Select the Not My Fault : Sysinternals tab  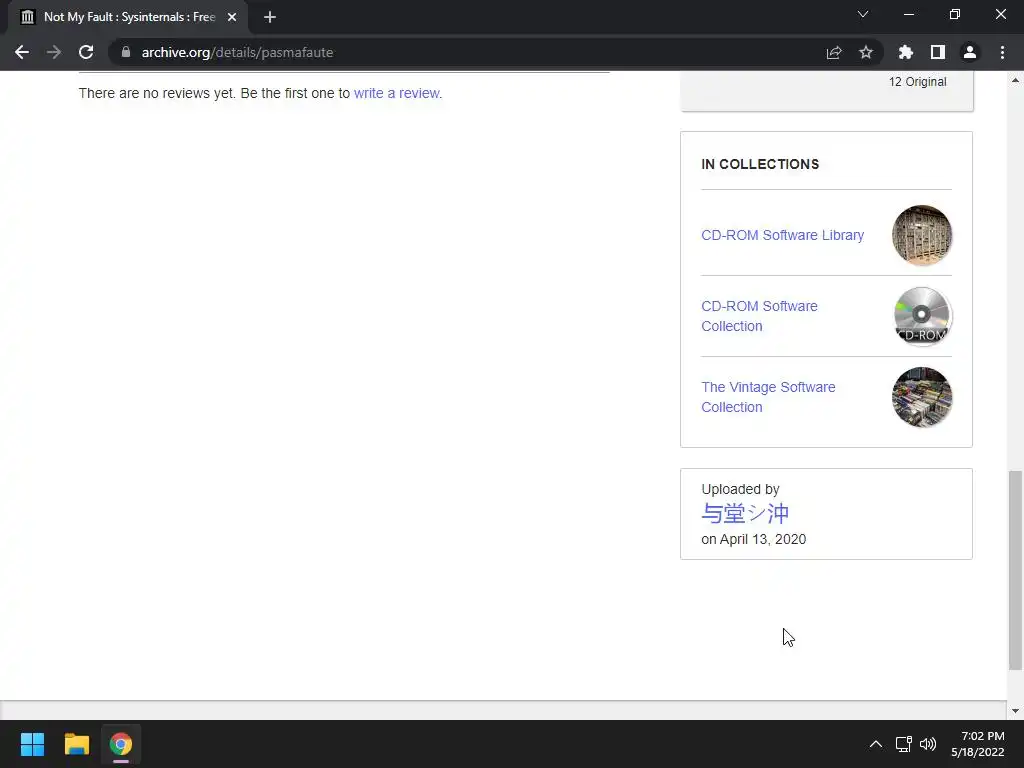[x=128, y=17]
